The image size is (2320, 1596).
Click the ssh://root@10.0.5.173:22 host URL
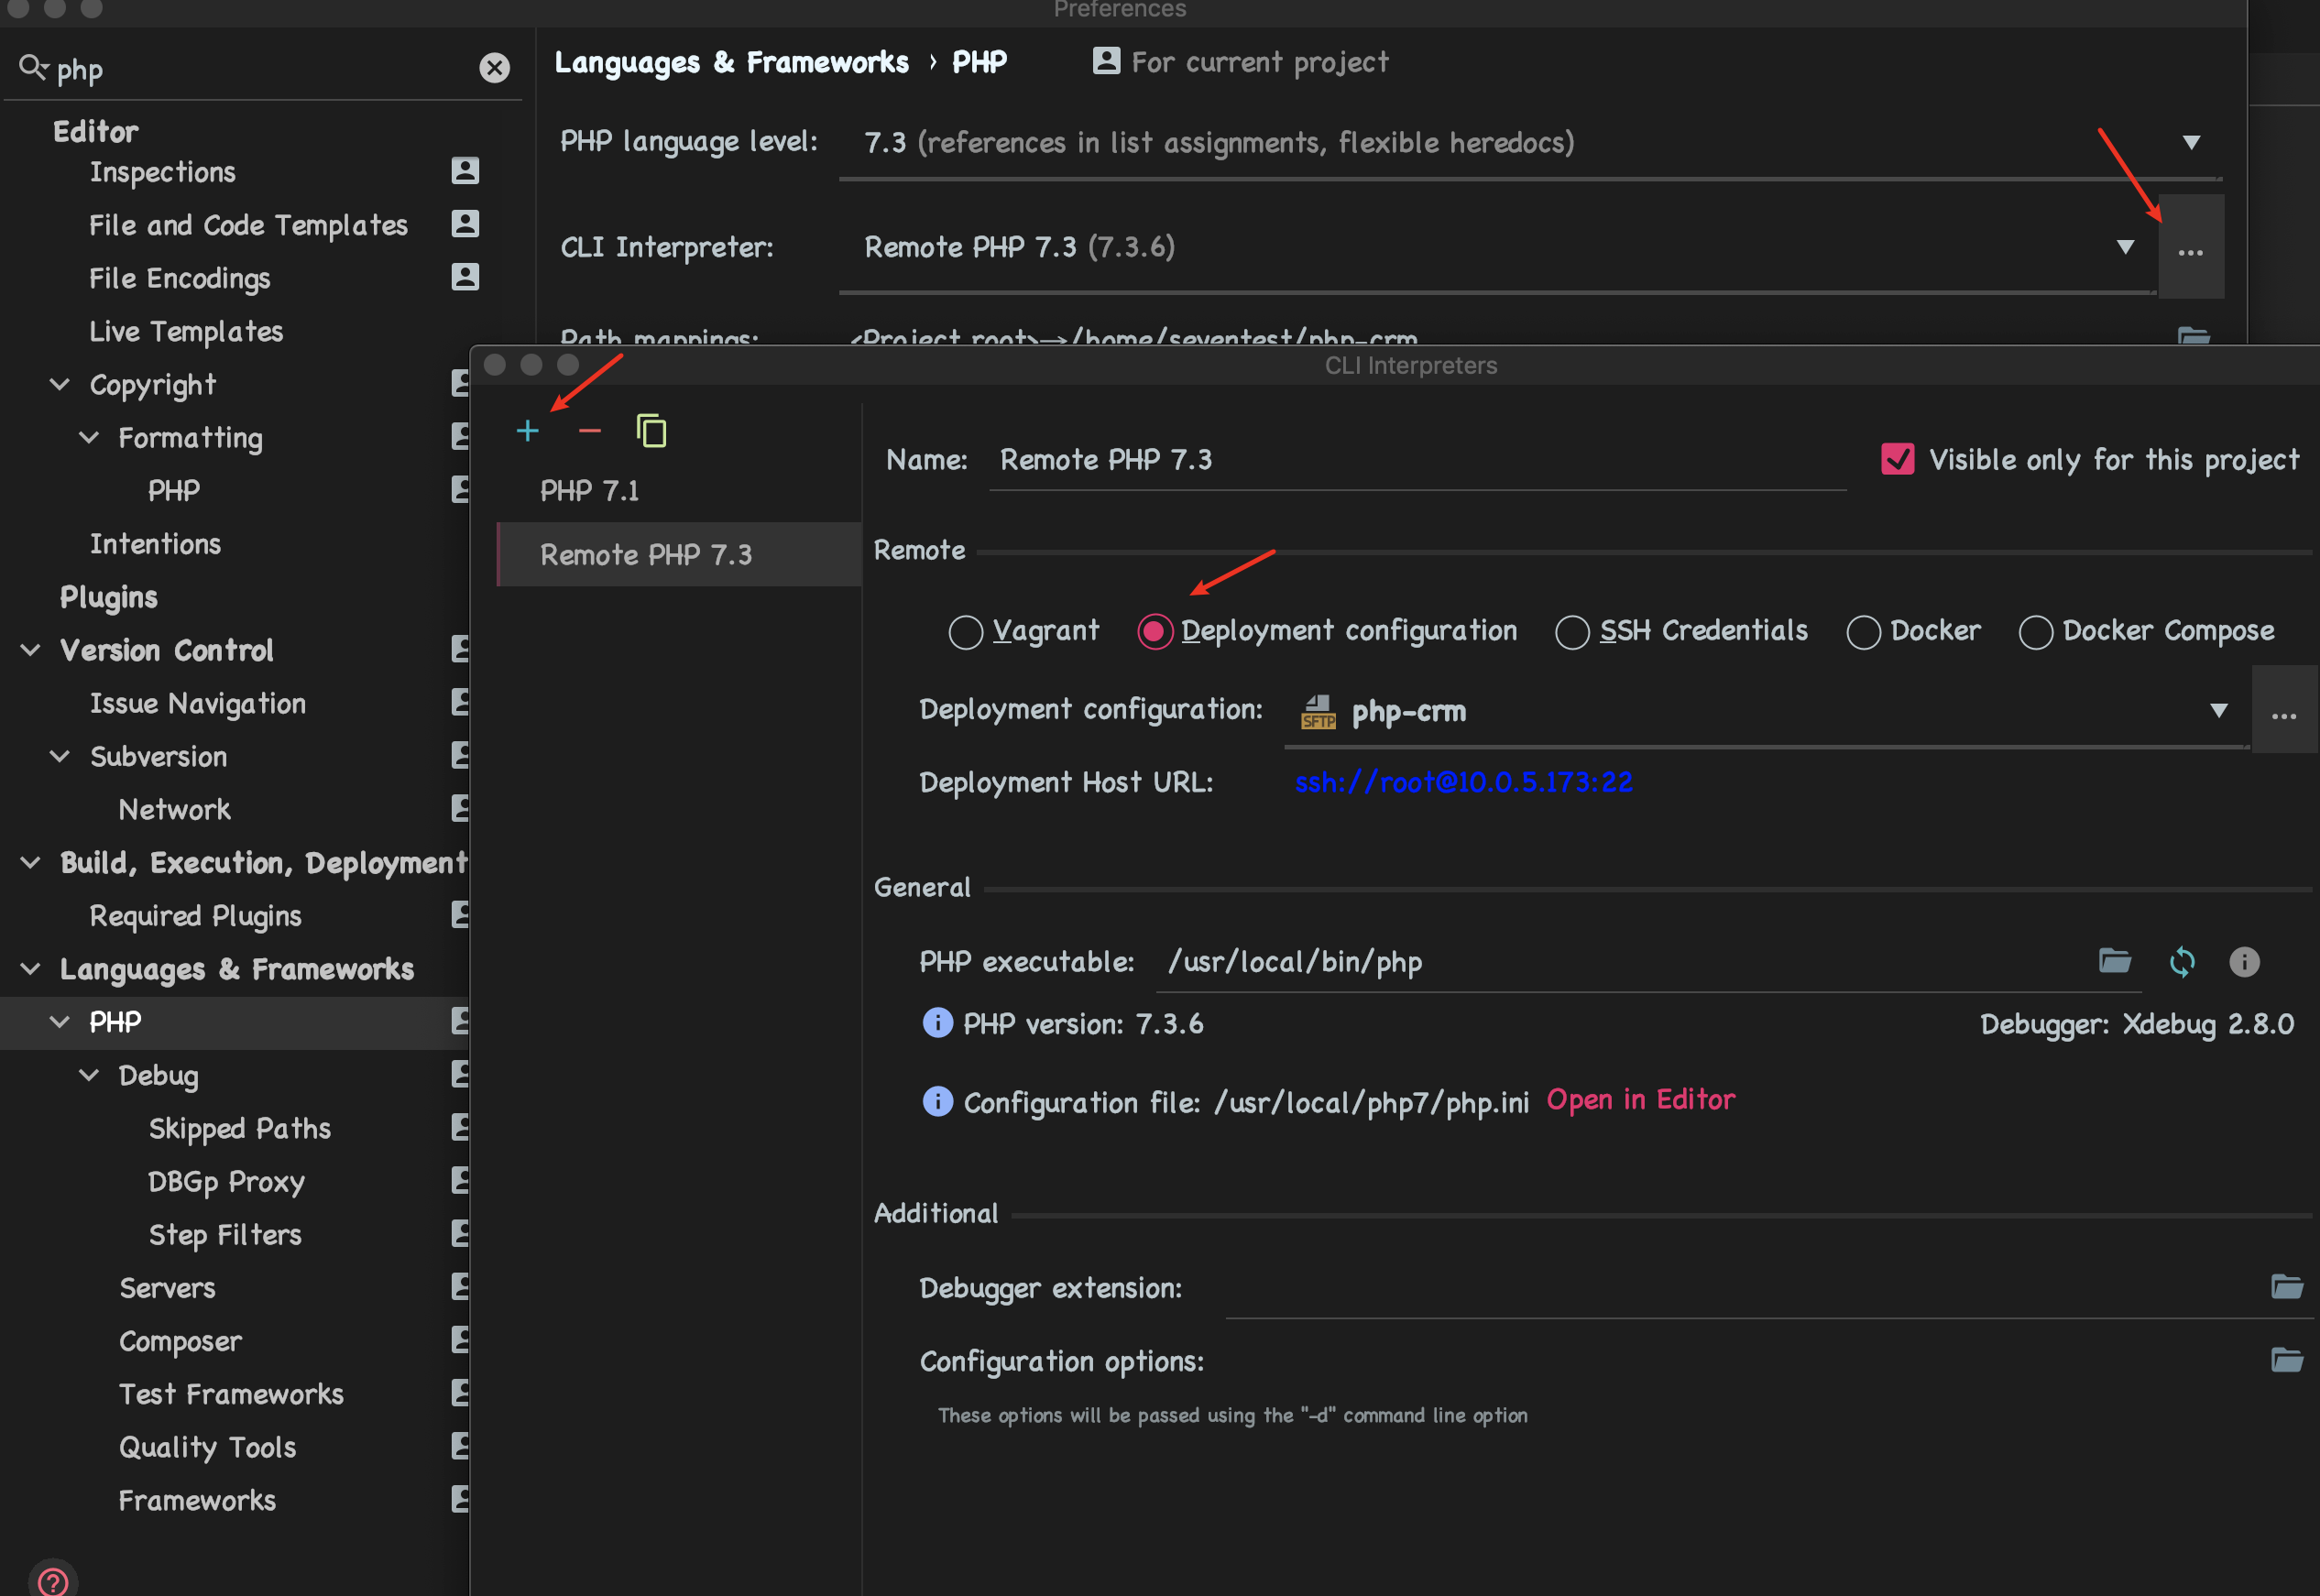(1463, 782)
